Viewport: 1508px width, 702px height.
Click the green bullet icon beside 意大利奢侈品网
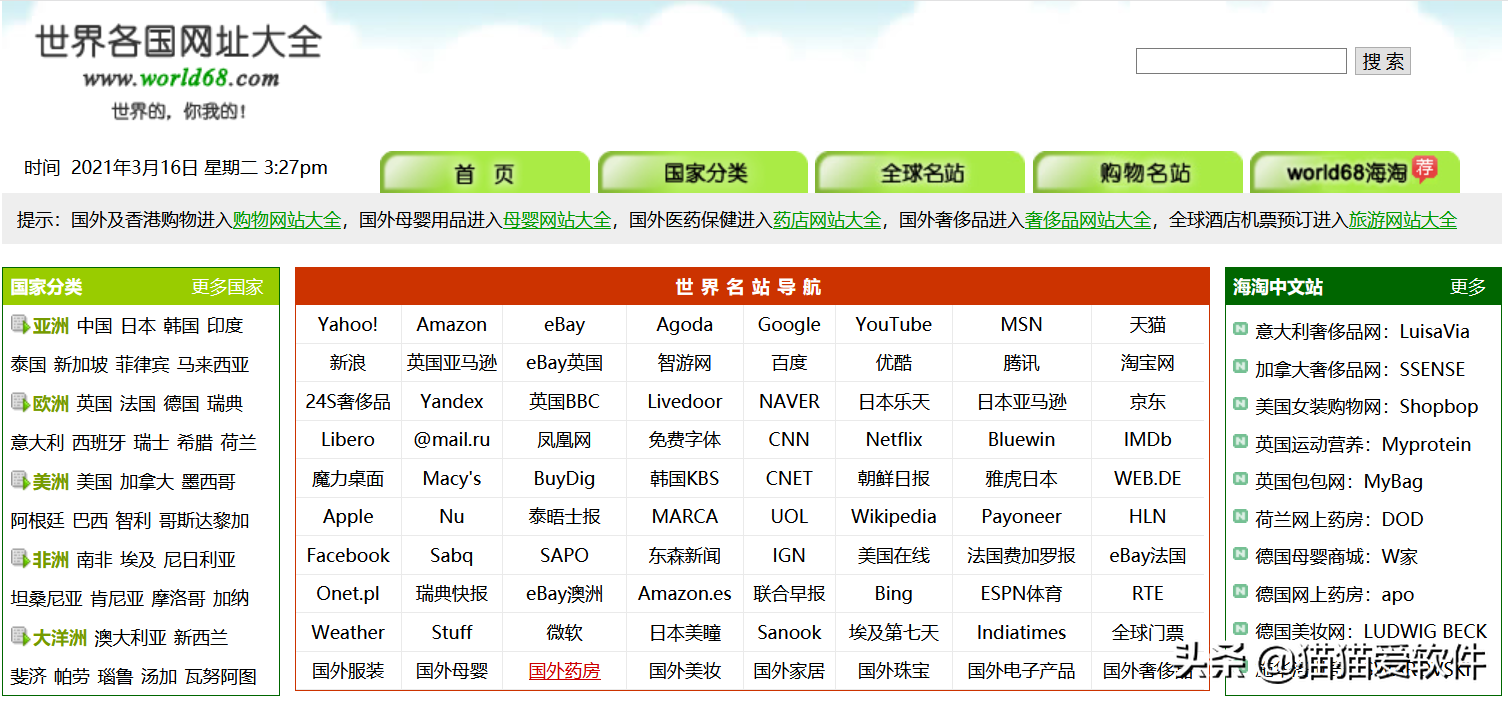[x=1241, y=328]
